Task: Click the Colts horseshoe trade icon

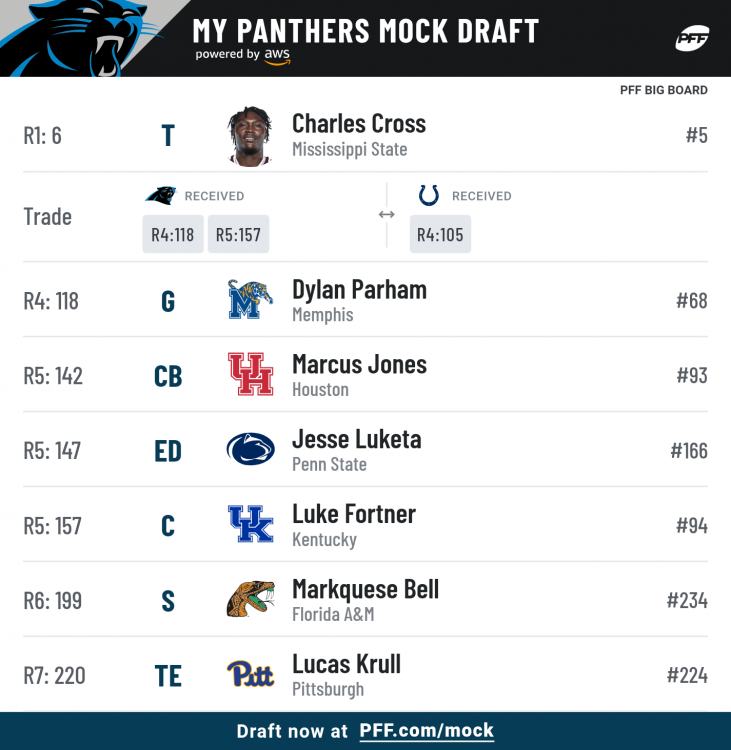Action: click(429, 196)
